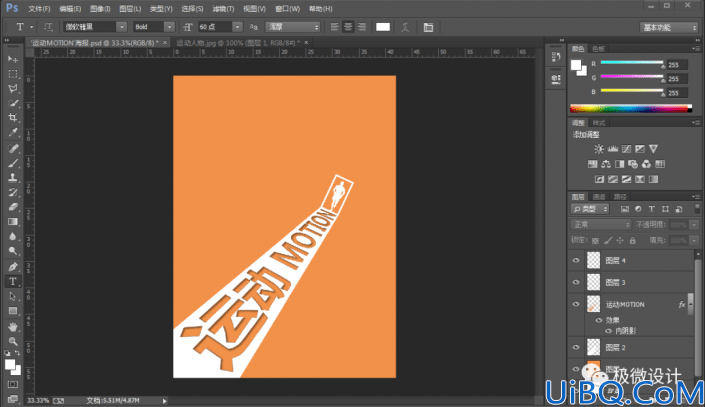Select the Move tool
Viewport: 705px width, 407px height.
[x=13, y=59]
